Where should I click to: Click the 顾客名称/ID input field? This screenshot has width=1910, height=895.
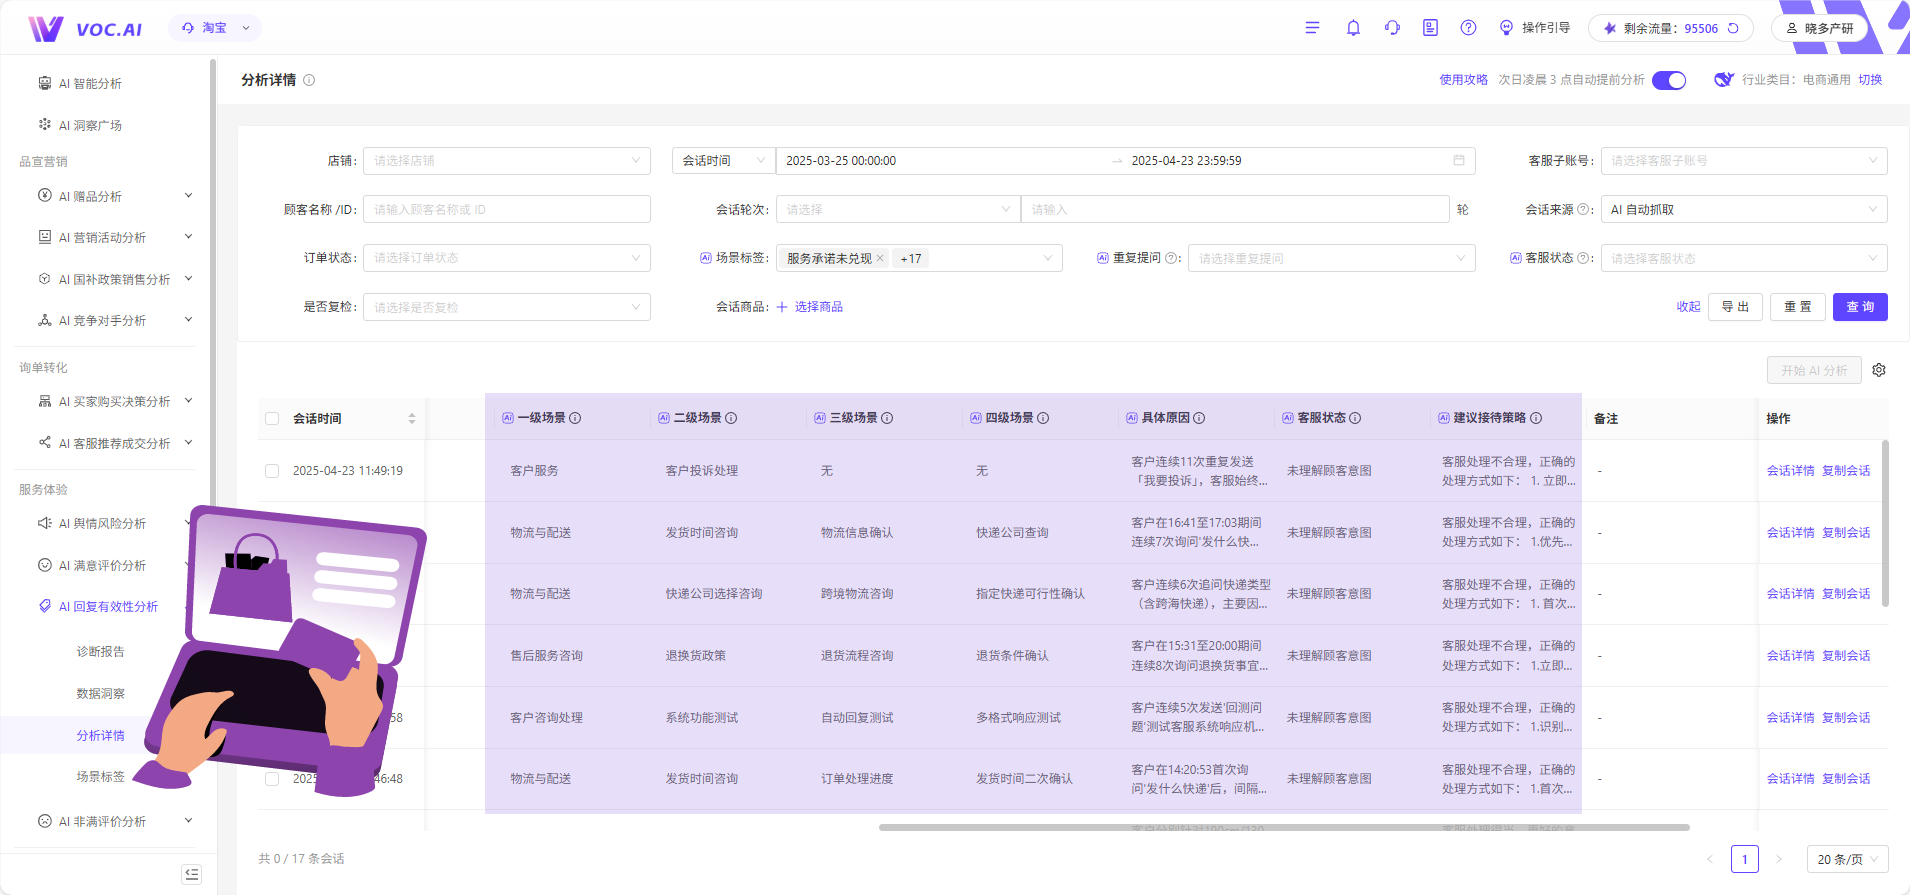click(x=507, y=209)
